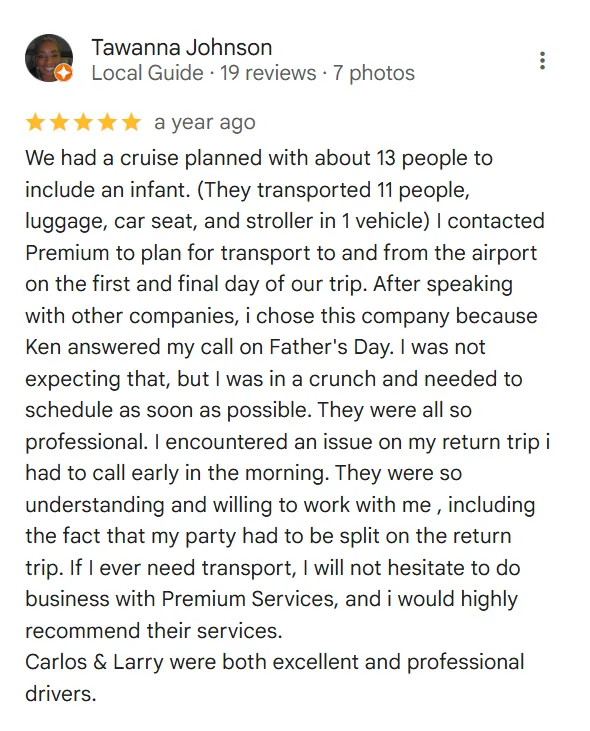Click the 'recommend their services.' line
Image resolution: width=590 pixels, height=731 pixels.
[x=154, y=631]
